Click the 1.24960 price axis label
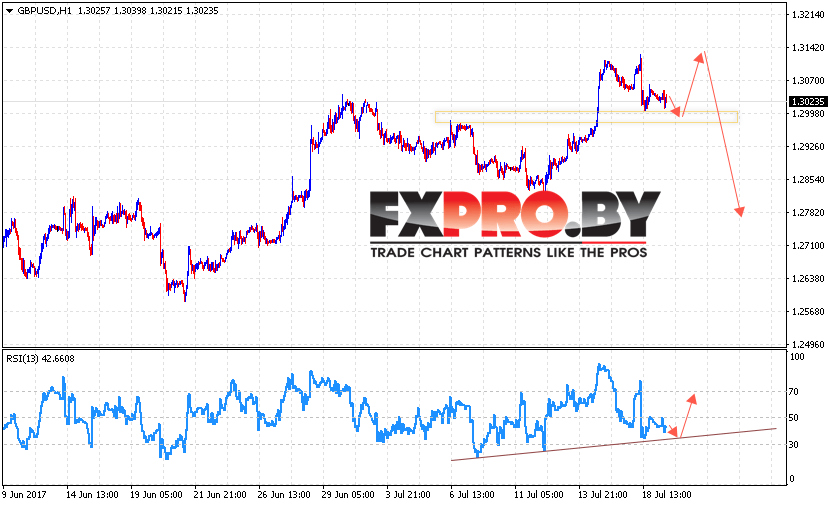 point(808,344)
